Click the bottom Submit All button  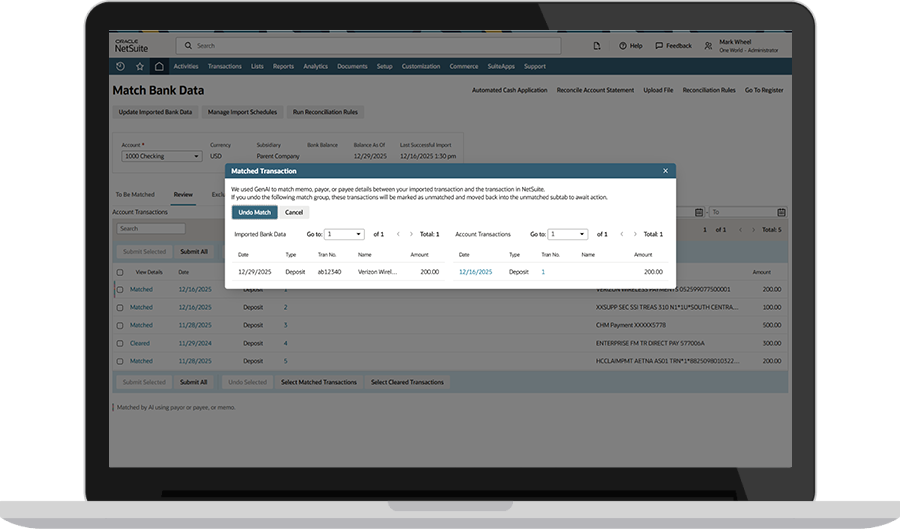click(193, 382)
